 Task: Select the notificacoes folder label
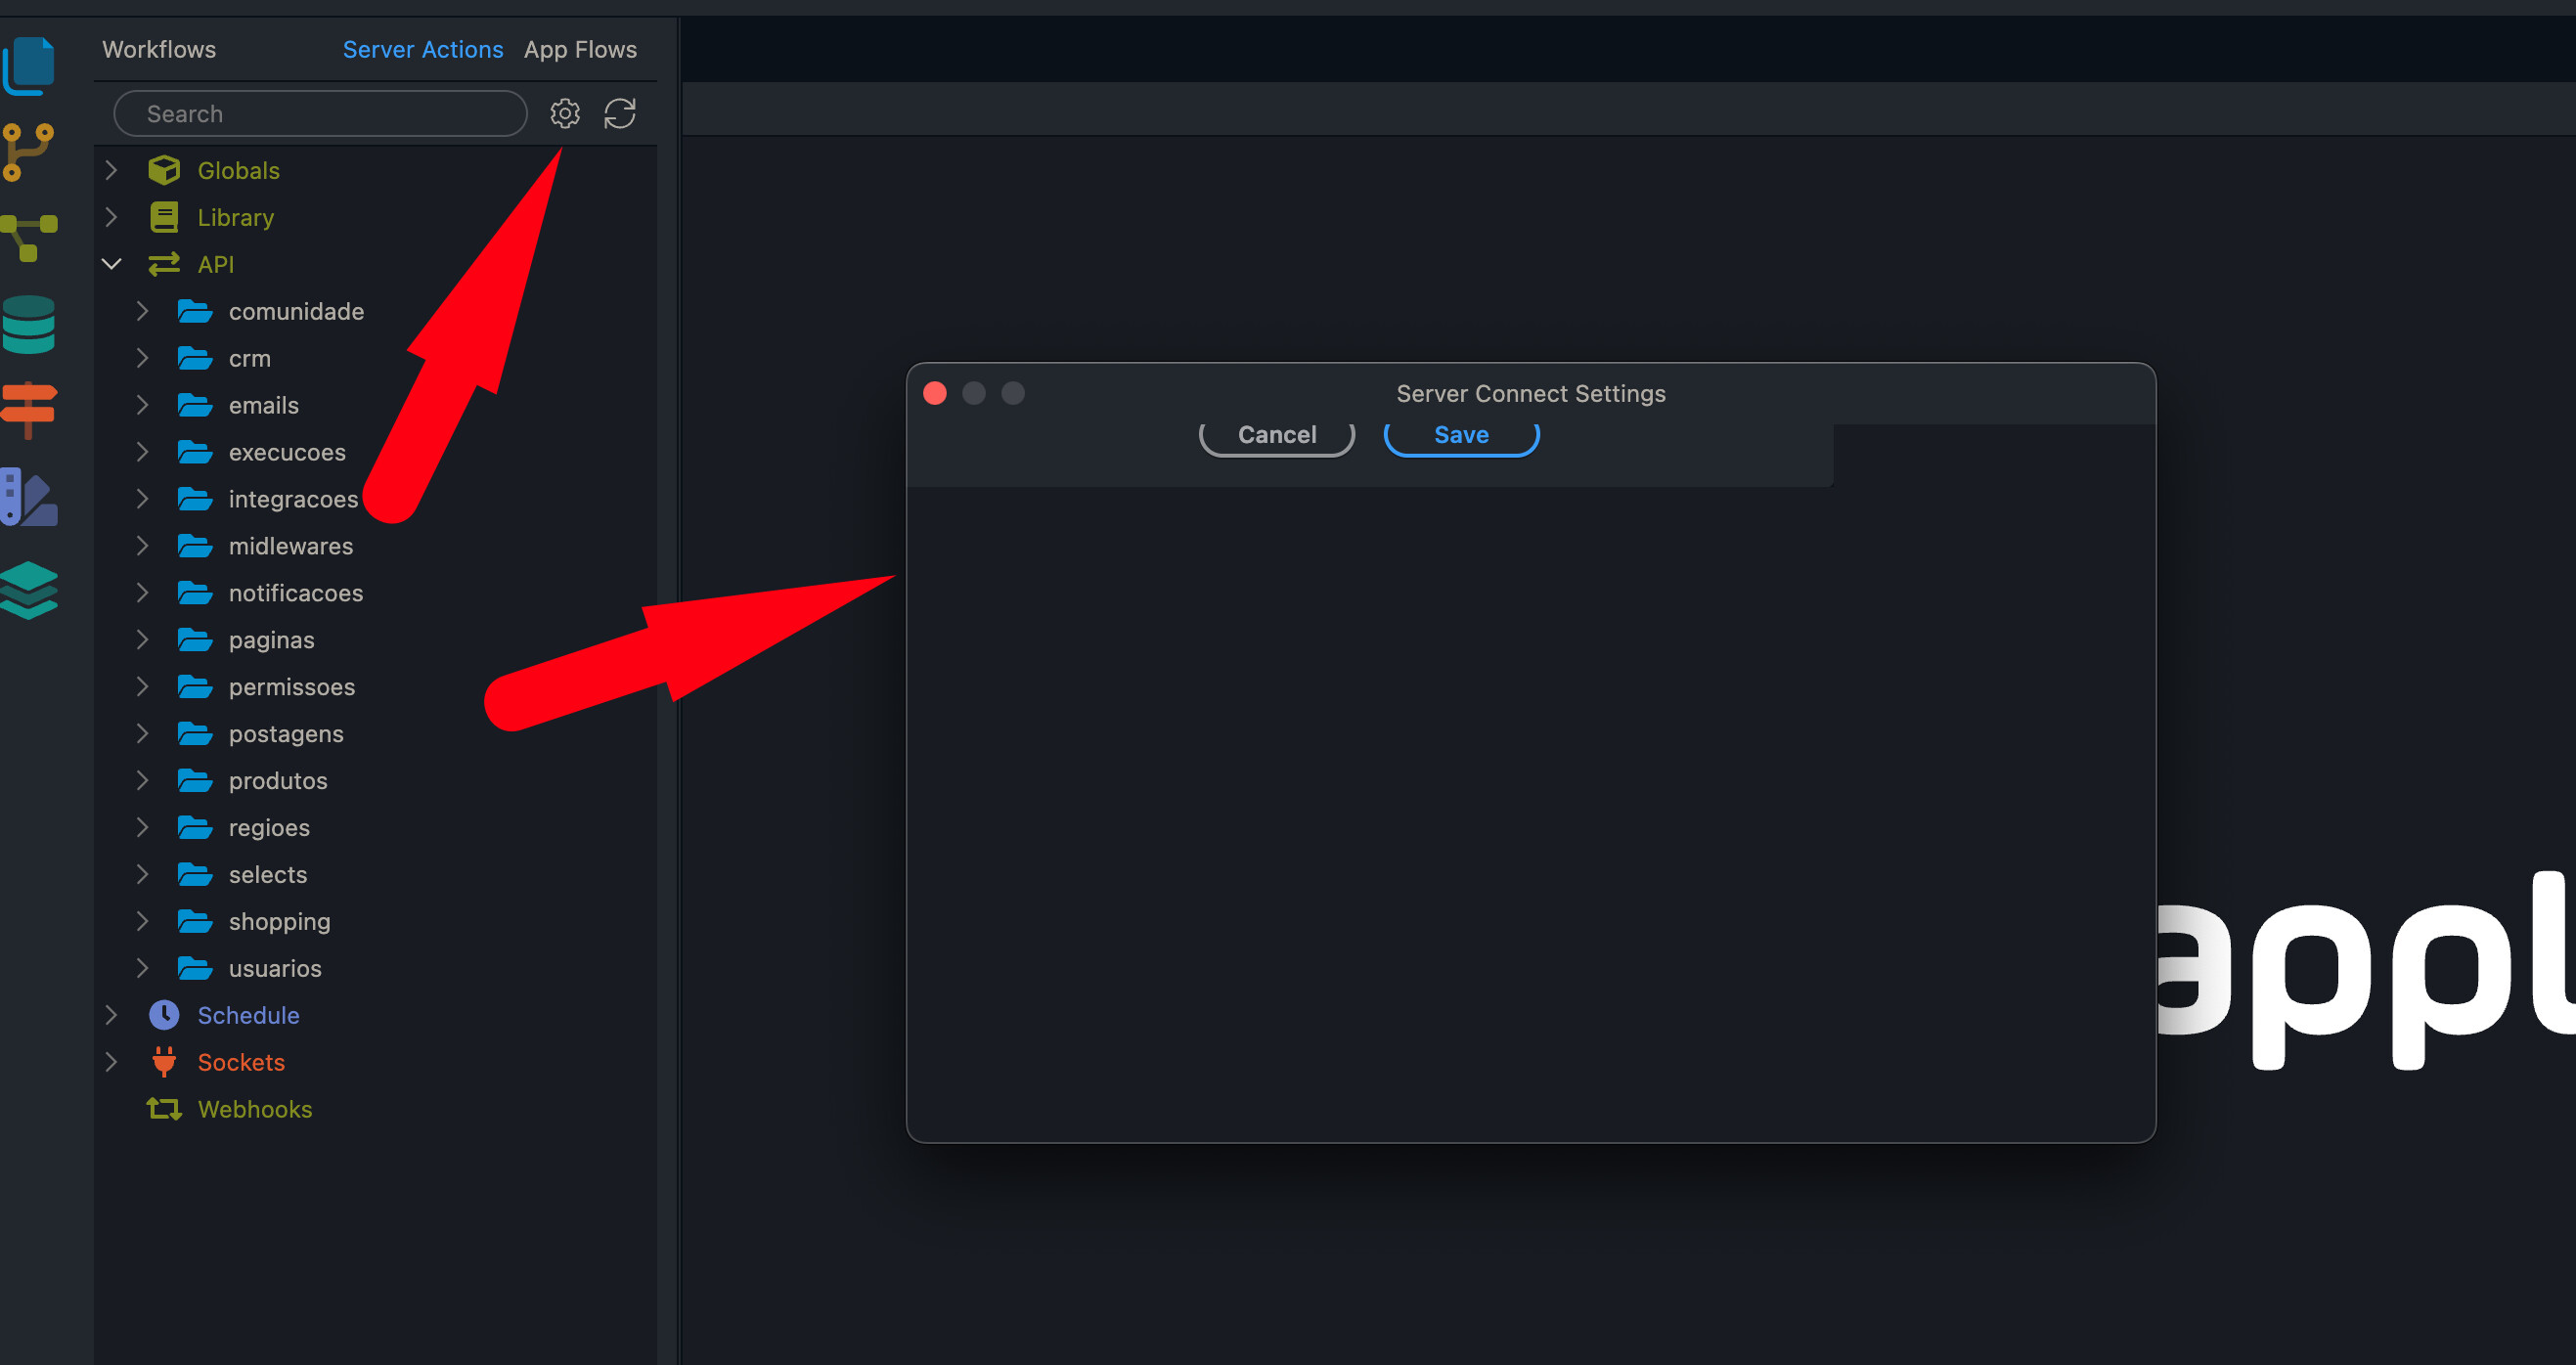(x=296, y=593)
